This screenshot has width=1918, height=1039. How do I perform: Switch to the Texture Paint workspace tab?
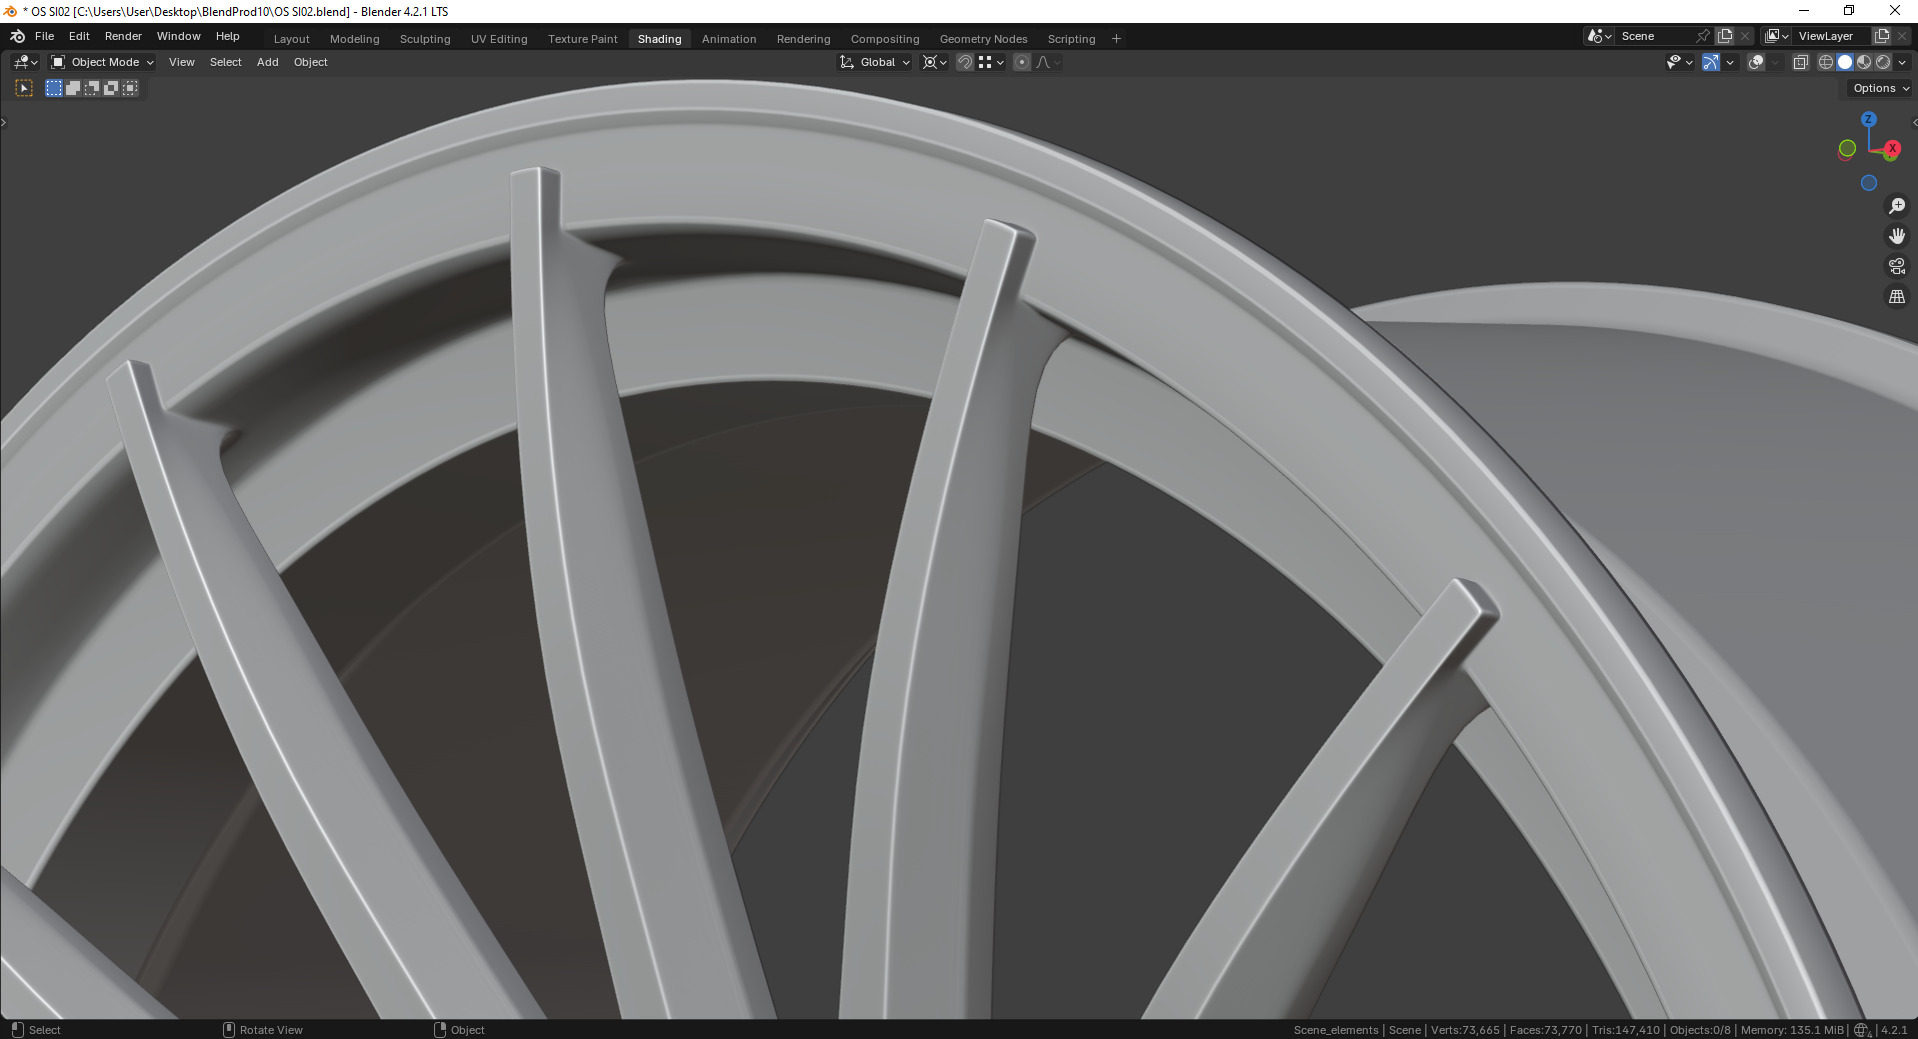point(582,39)
